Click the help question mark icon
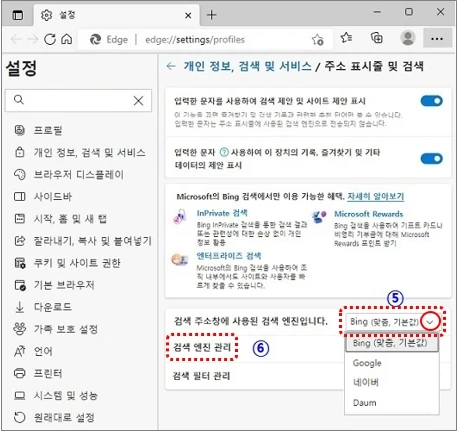 point(224,152)
